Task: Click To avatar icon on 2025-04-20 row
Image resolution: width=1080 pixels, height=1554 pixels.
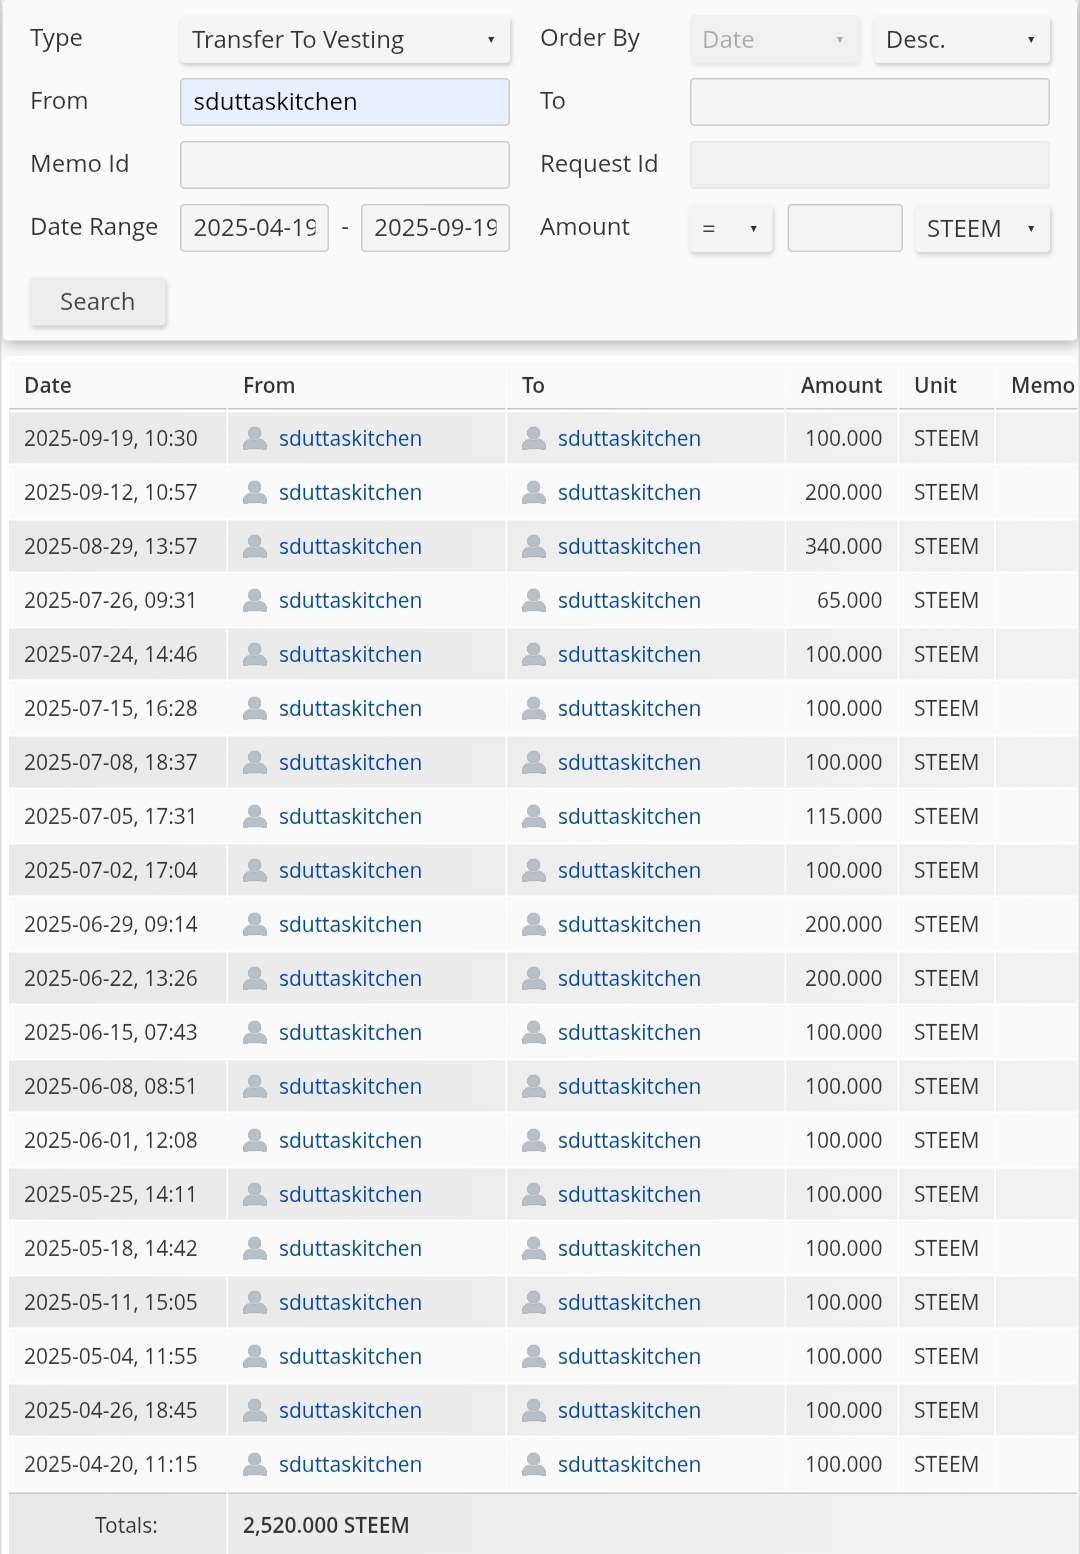Action: [x=534, y=1464]
